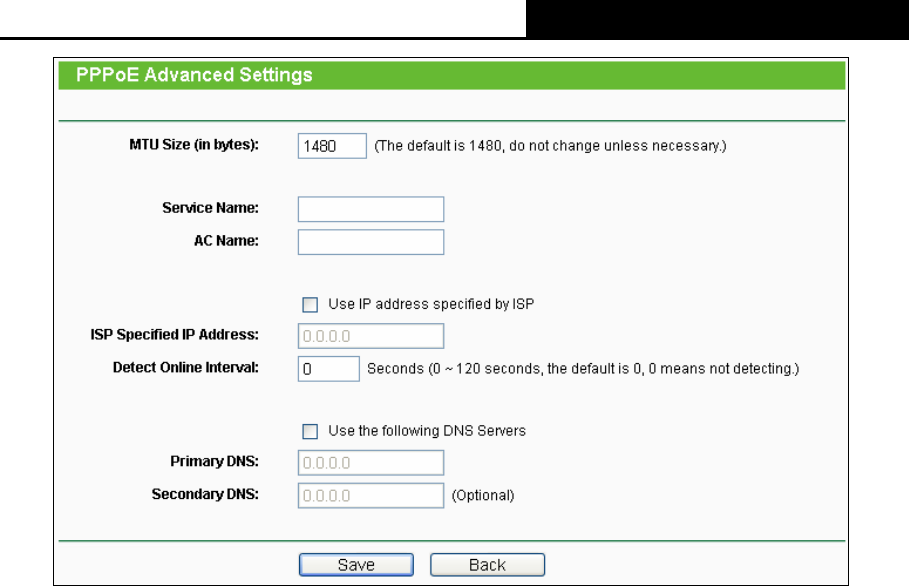Click the Seconds interval hint text
Image resolution: width=909 pixels, height=586 pixels.
[583, 369]
